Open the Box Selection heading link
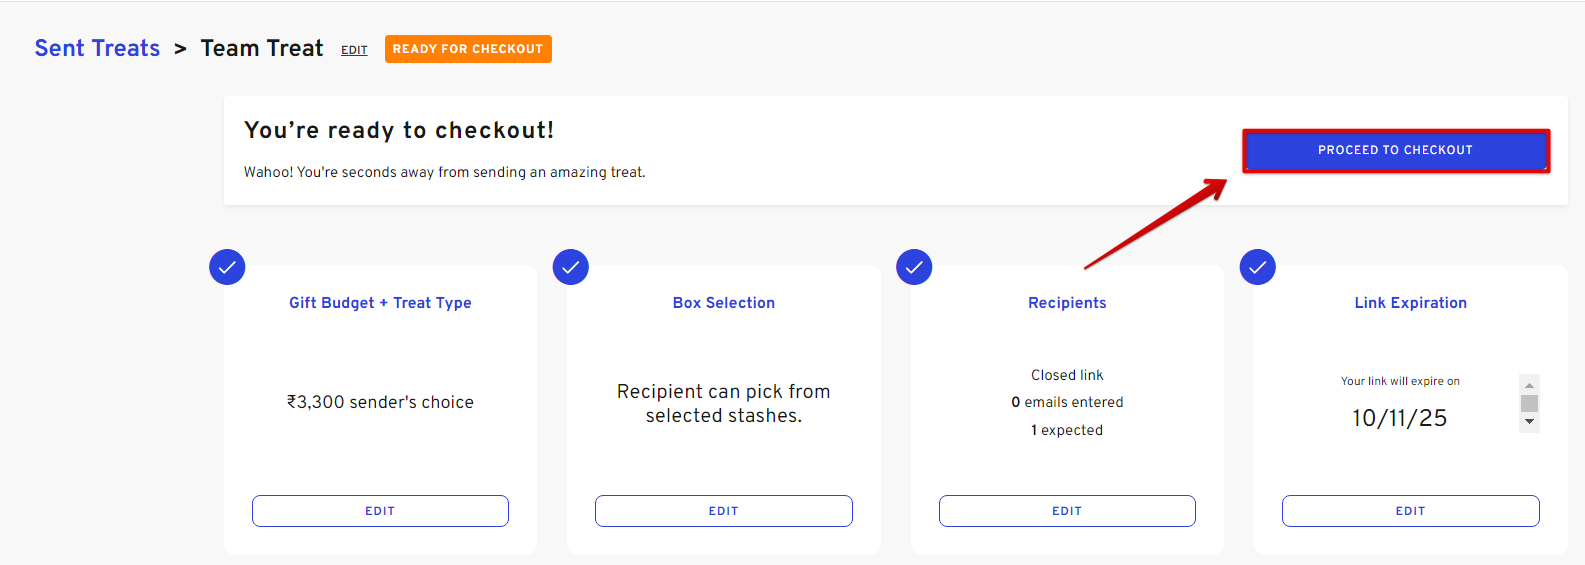This screenshot has height=565, width=1585. [x=724, y=303]
